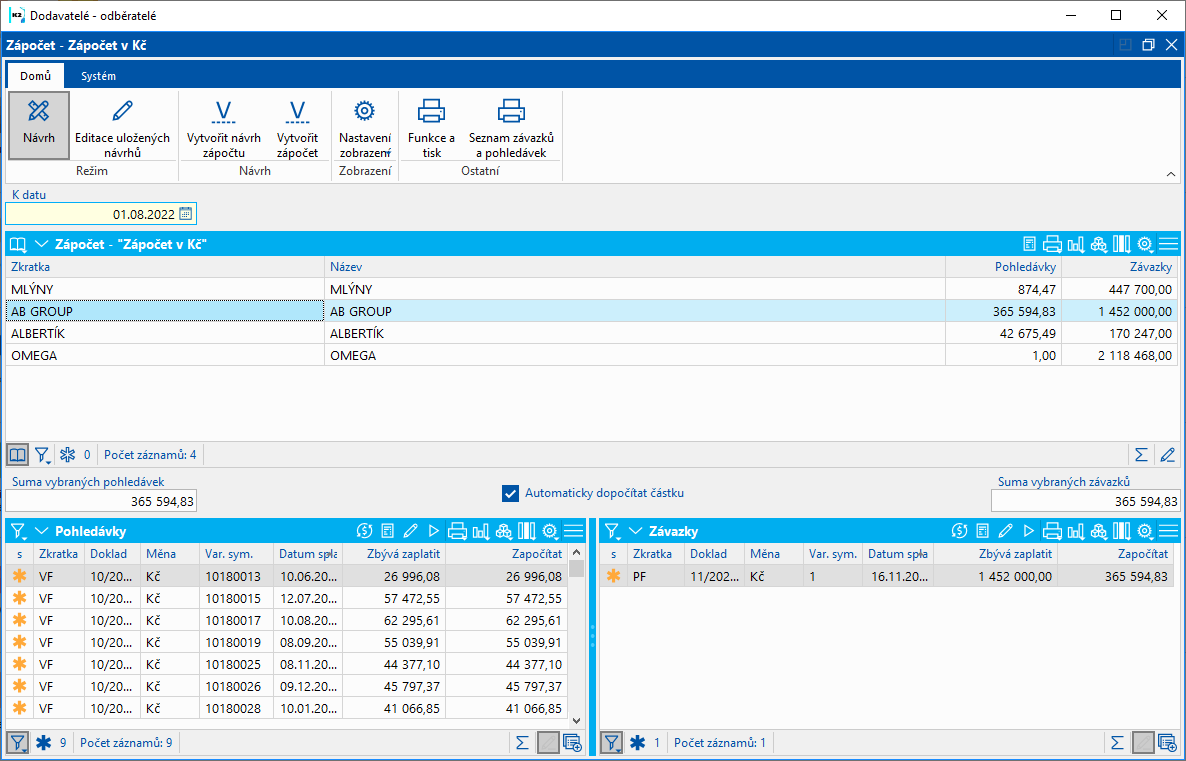This screenshot has width=1186, height=761.
Task: Collapse the Závazky panel chevron
Action: [x=636, y=531]
